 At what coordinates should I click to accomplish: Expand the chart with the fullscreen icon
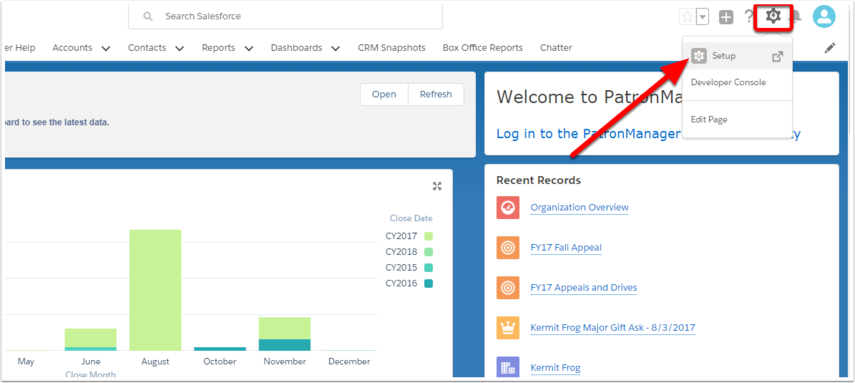point(437,186)
